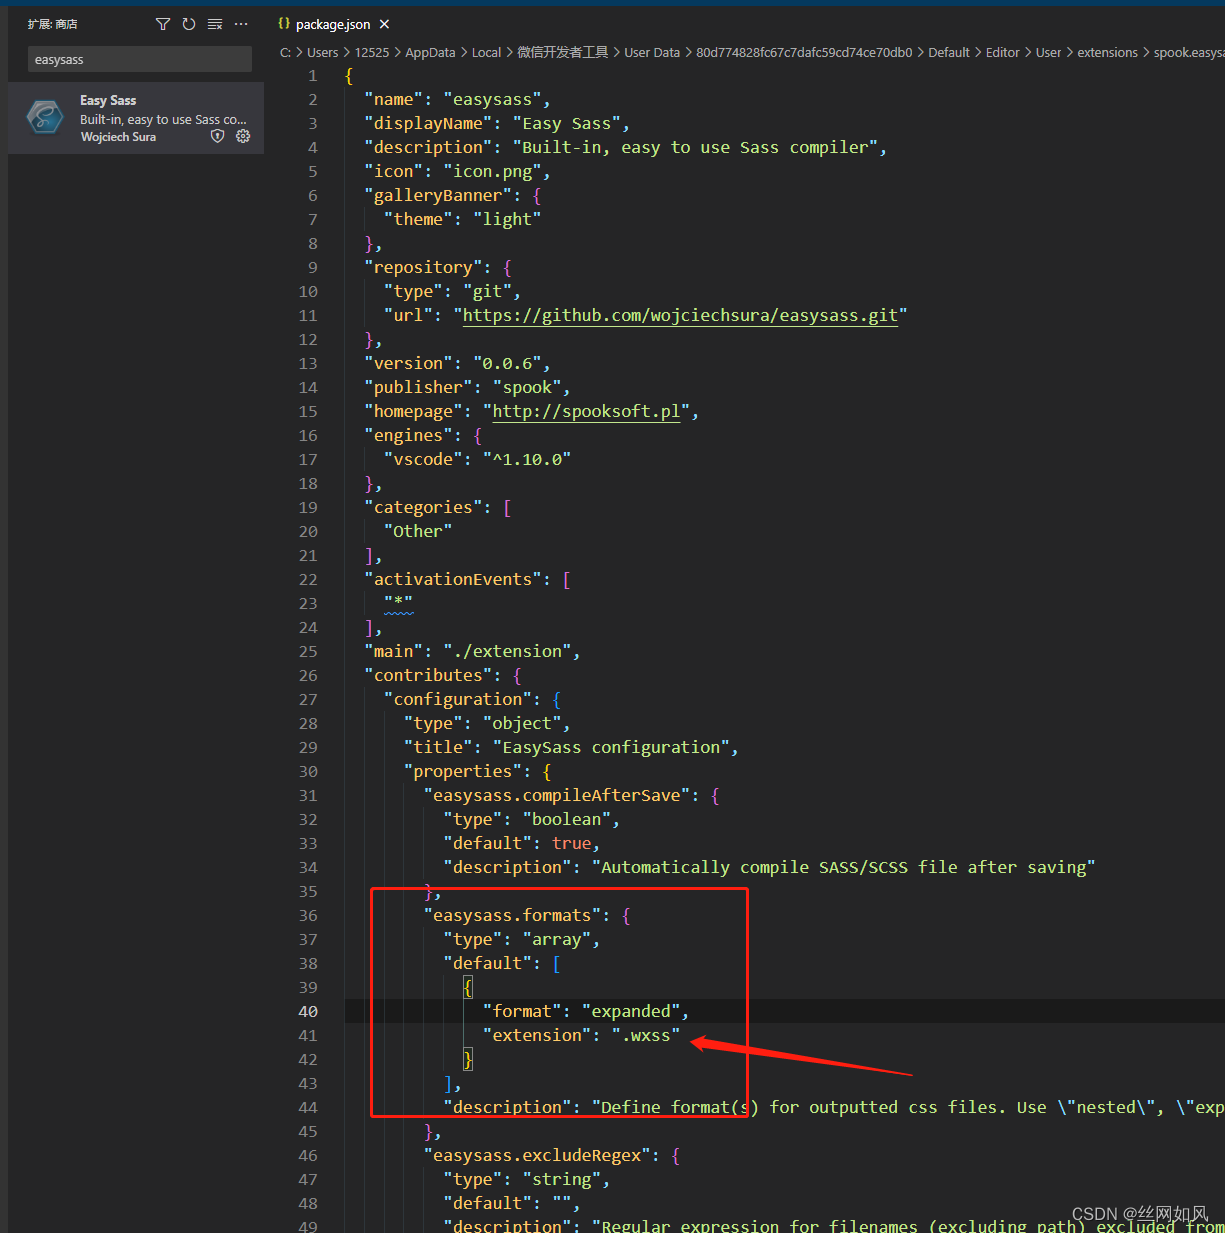Close the package.json tab
Screen dimensions: 1225x1233
(385, 24)
